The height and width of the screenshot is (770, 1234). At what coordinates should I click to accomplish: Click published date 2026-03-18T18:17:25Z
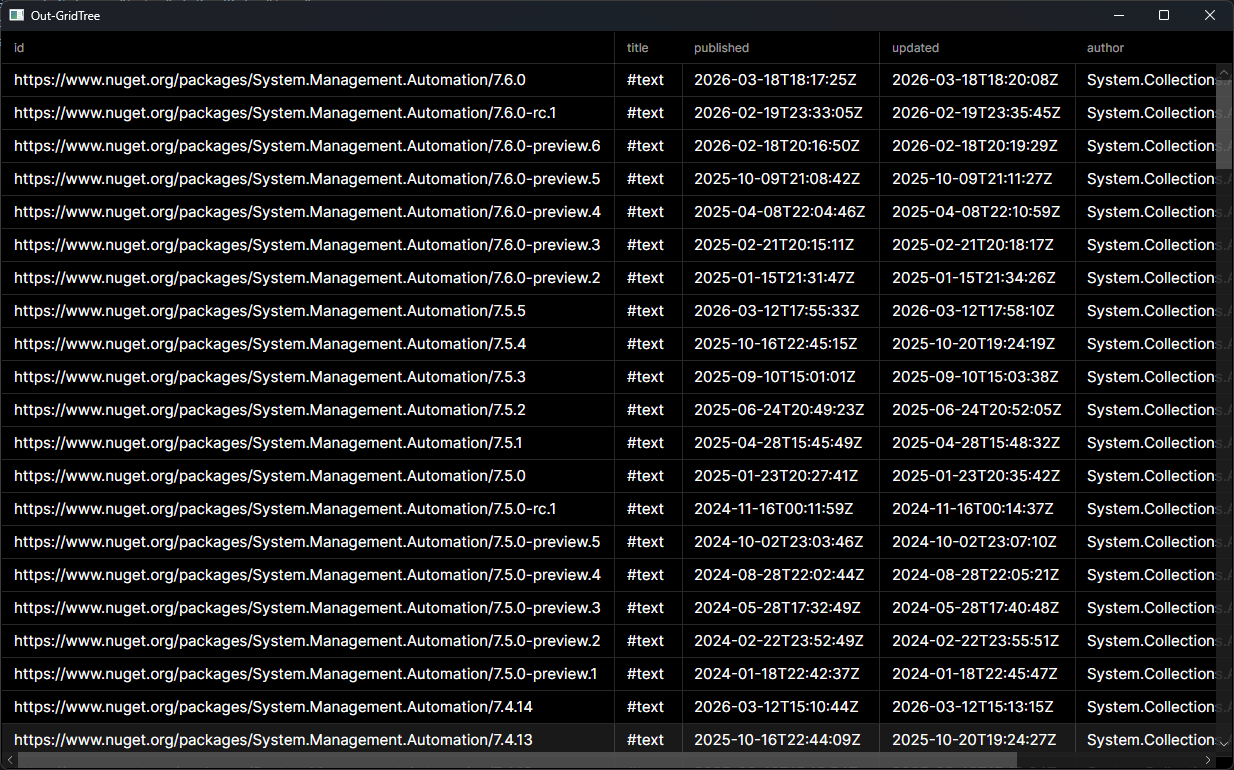click(x=776, y=80)
